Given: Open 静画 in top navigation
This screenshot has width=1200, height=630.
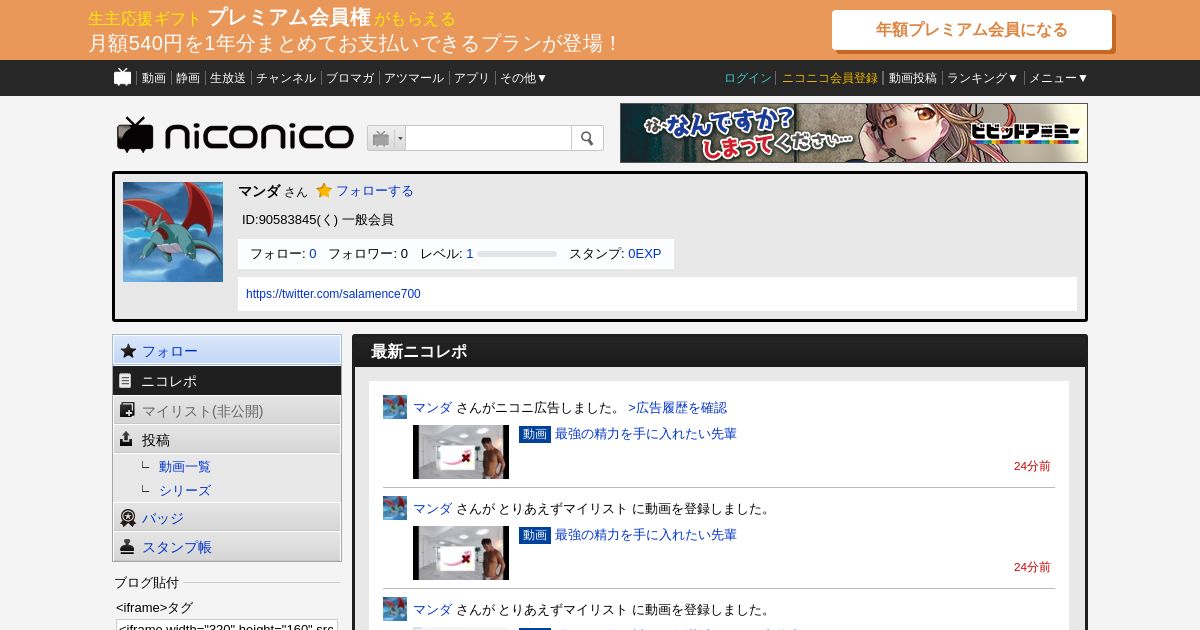Looking at the screenshot, I should (188, 78).
